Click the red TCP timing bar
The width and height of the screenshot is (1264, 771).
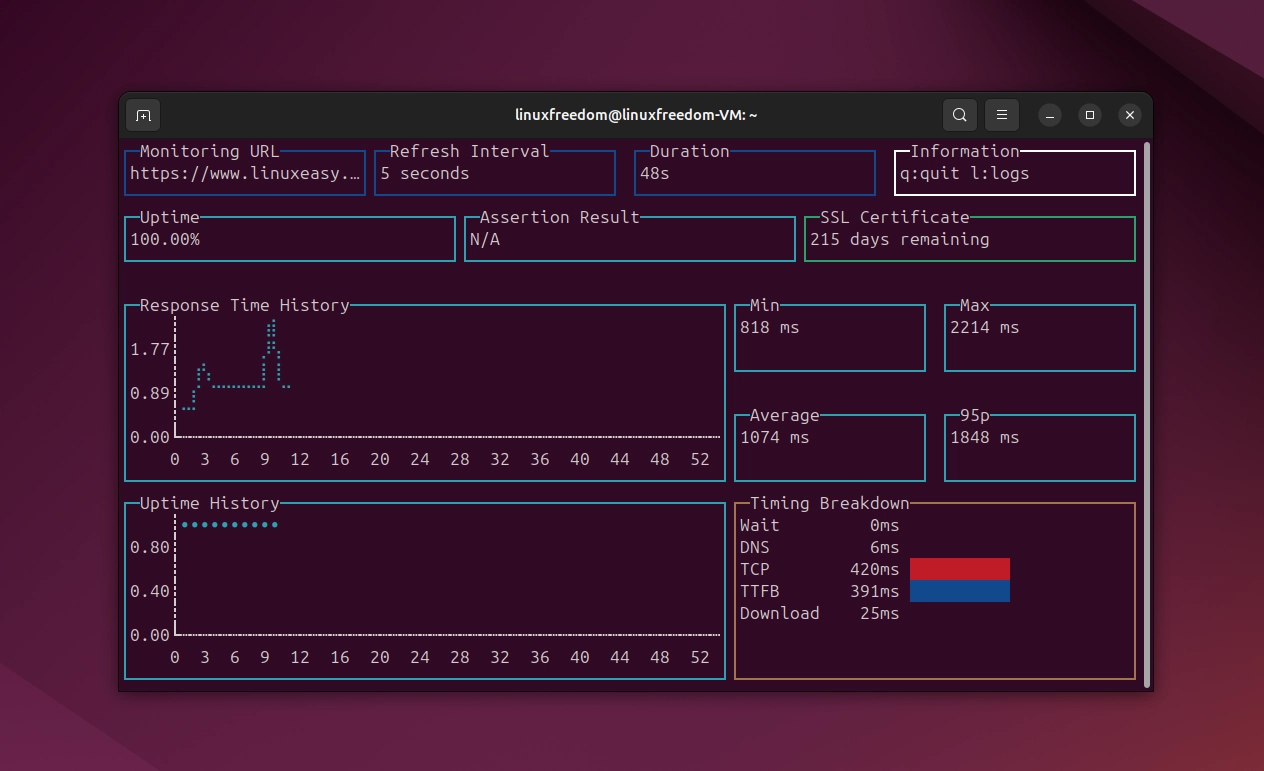[959, 569]
